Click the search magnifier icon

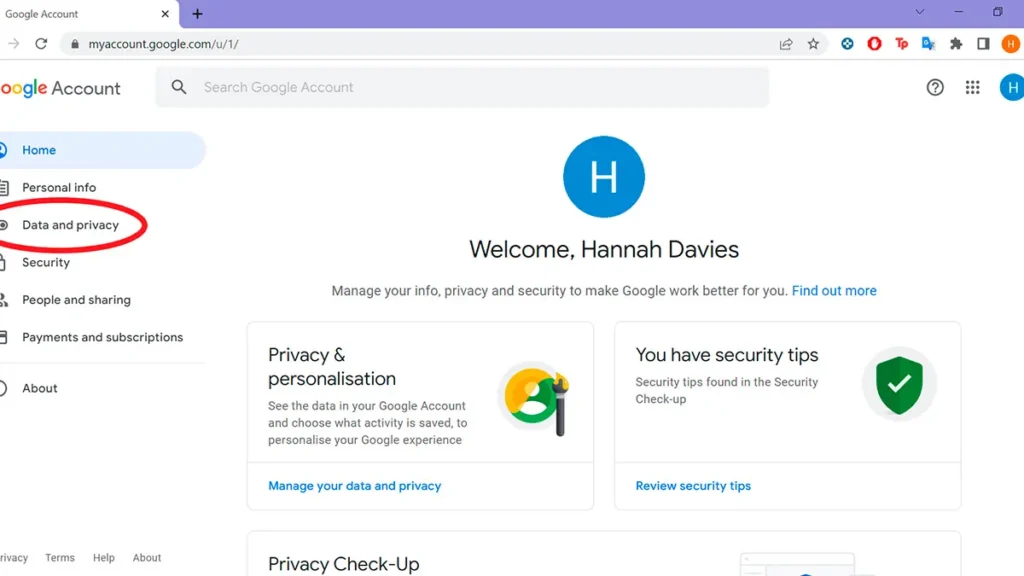click(179, 87)
